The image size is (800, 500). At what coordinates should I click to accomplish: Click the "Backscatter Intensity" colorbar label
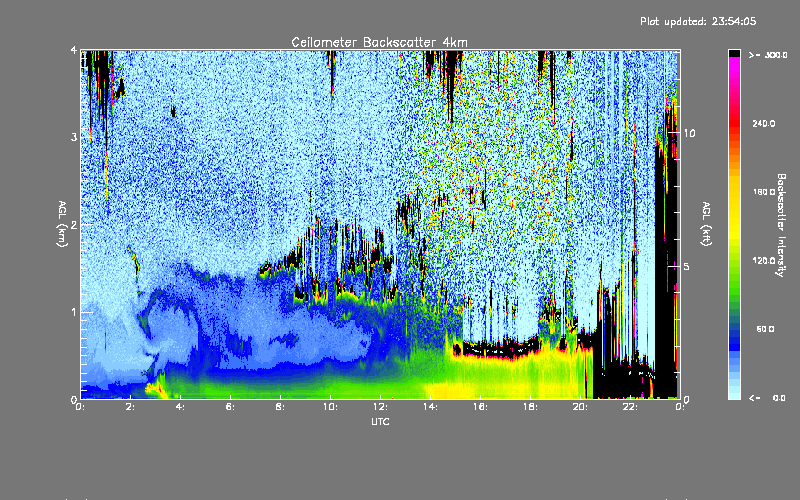pos(781,225)
